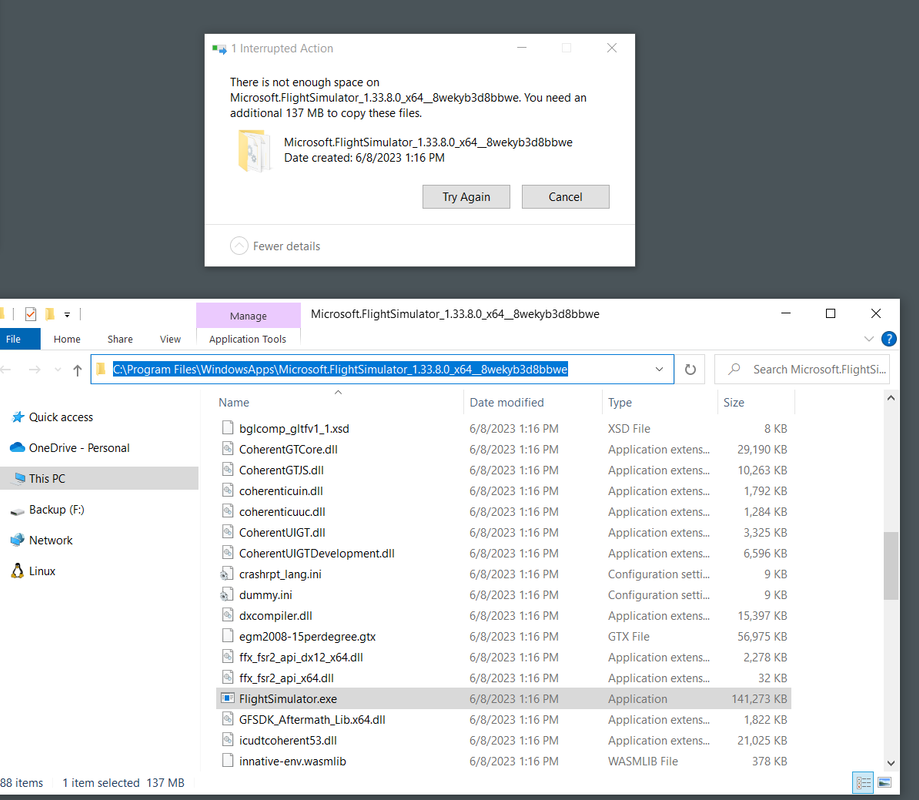
Task: Expand the ribbon using the chevron
Action: click(x=869, y=339)
